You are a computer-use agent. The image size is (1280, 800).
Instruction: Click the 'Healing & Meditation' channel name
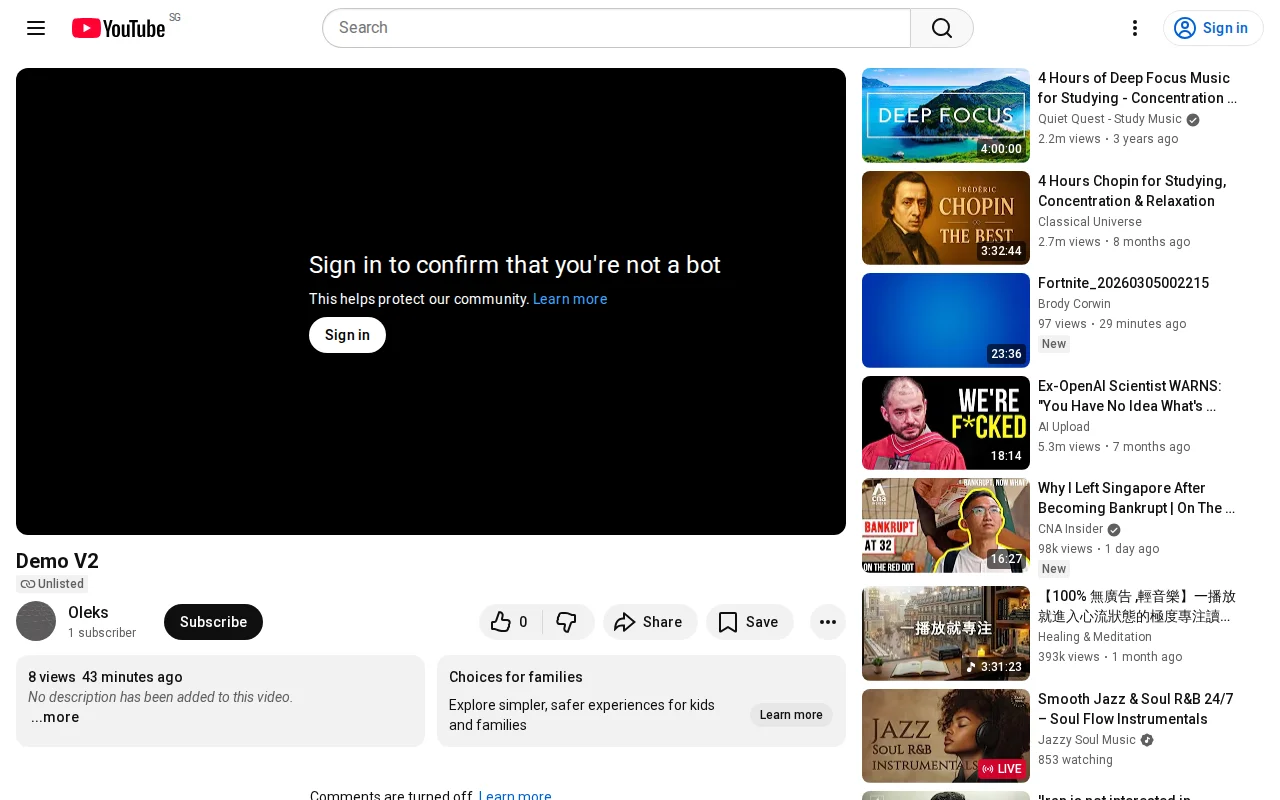tap(1095, 637)
